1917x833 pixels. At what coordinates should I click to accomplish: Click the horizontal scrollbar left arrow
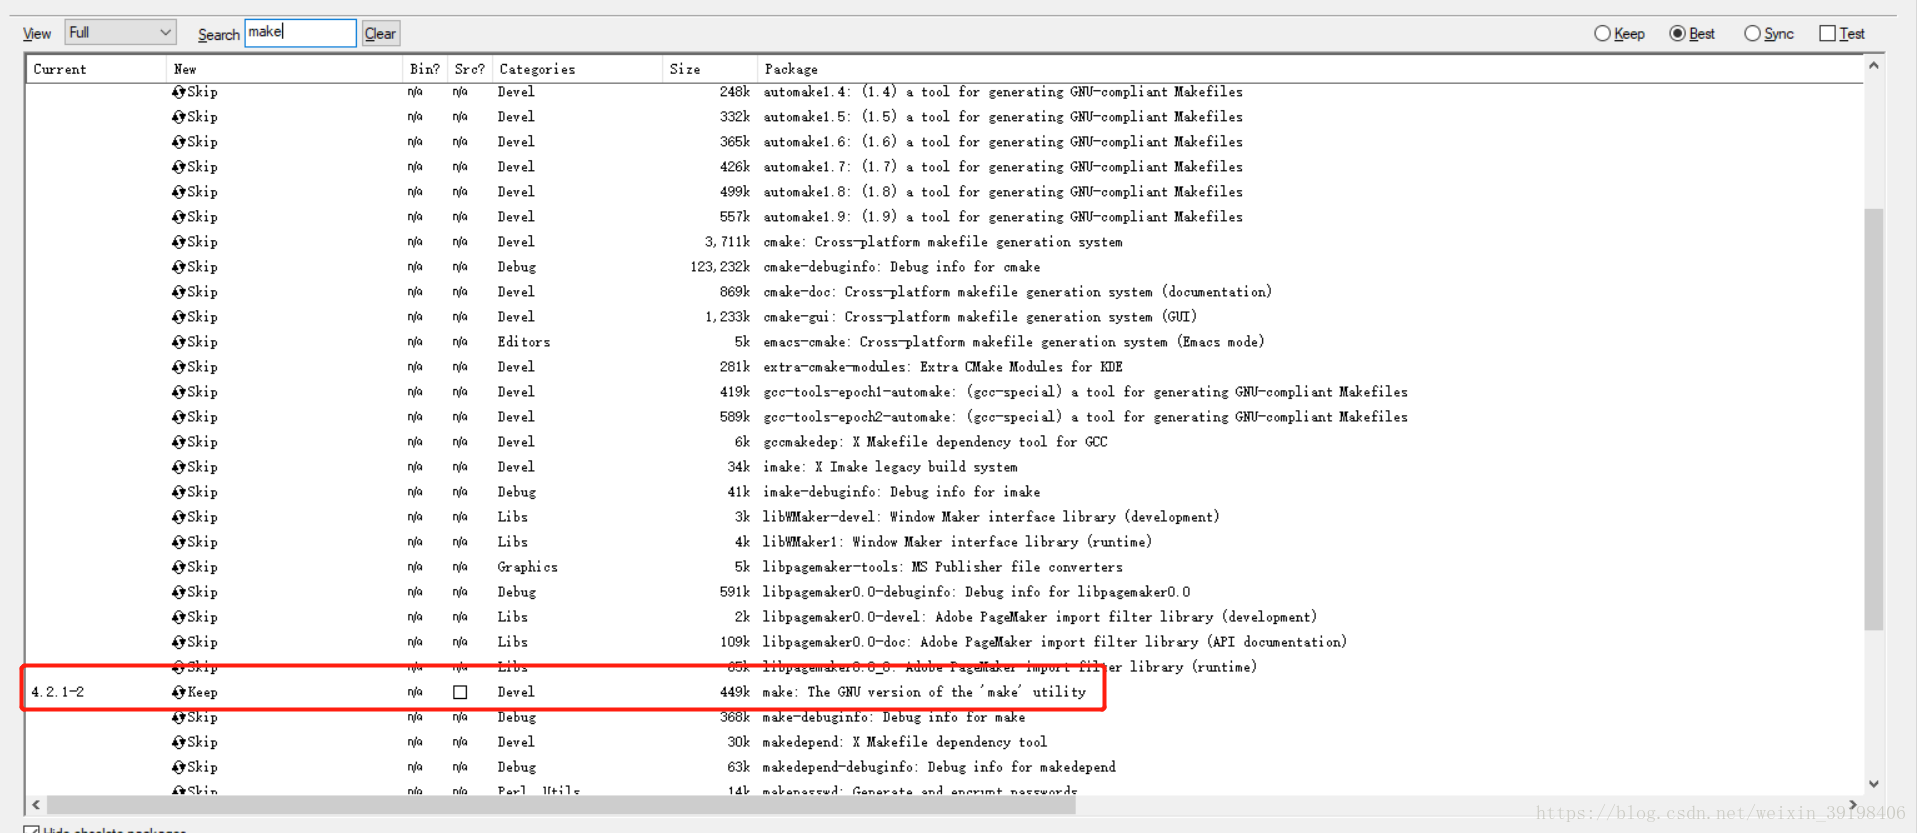pyautogui.click(x=36, y=805)
